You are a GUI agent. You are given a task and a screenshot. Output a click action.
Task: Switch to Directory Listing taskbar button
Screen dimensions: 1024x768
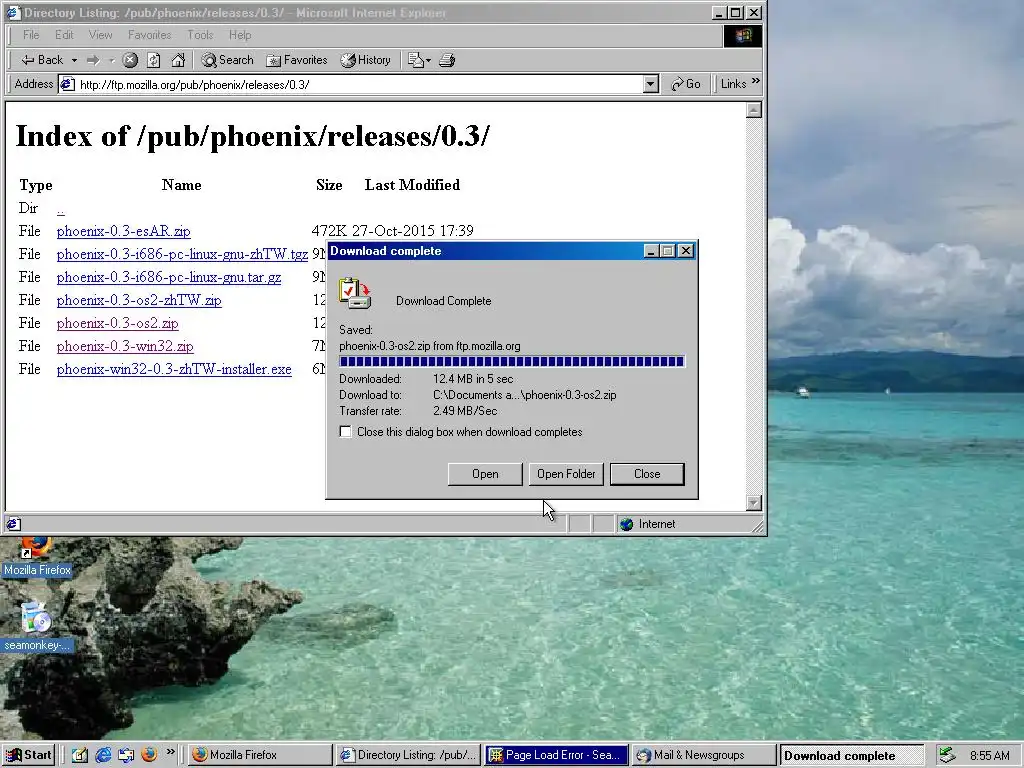[x=409, y=755]
